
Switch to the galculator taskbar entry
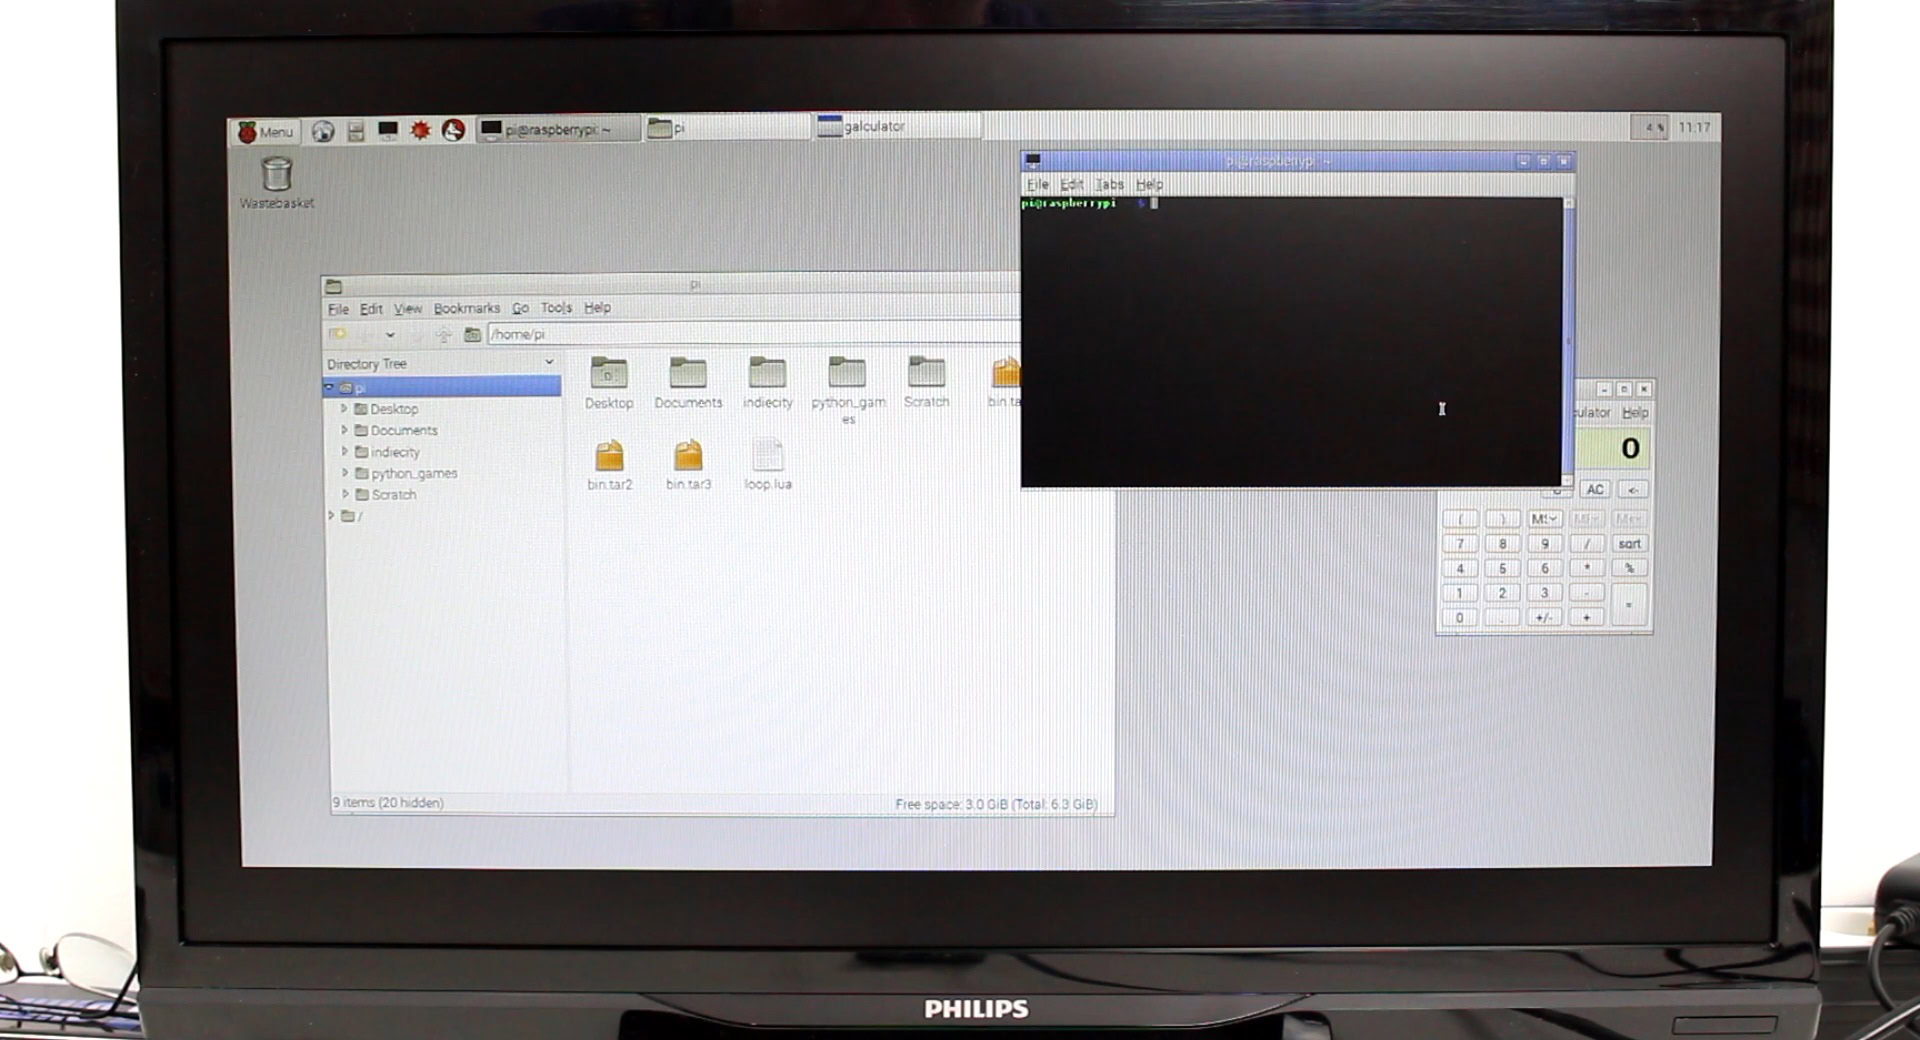(897, 126)
